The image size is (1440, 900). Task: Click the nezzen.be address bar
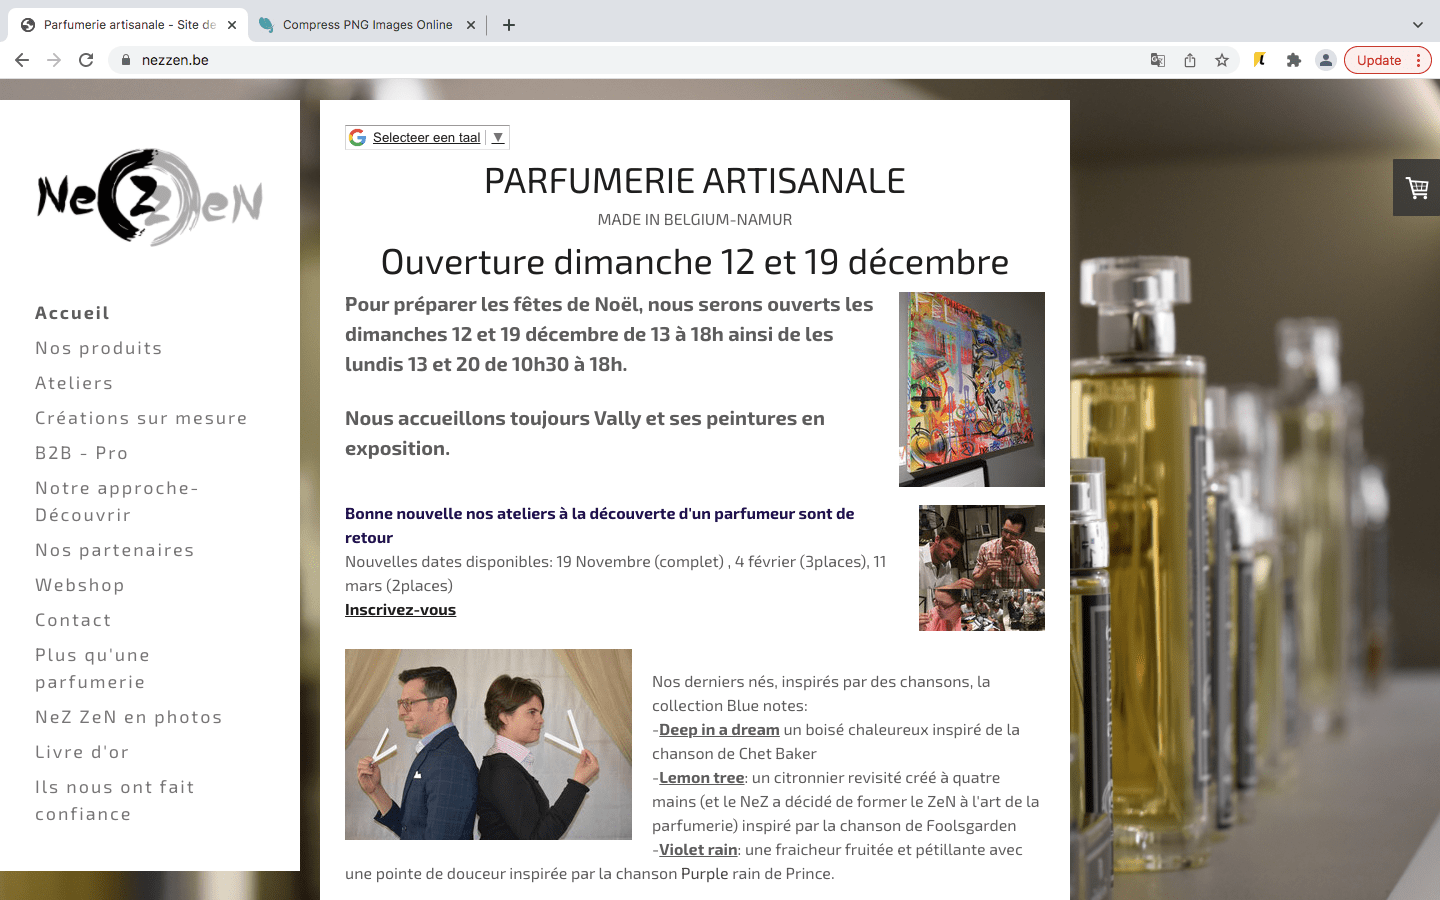(x=600, y=60)
